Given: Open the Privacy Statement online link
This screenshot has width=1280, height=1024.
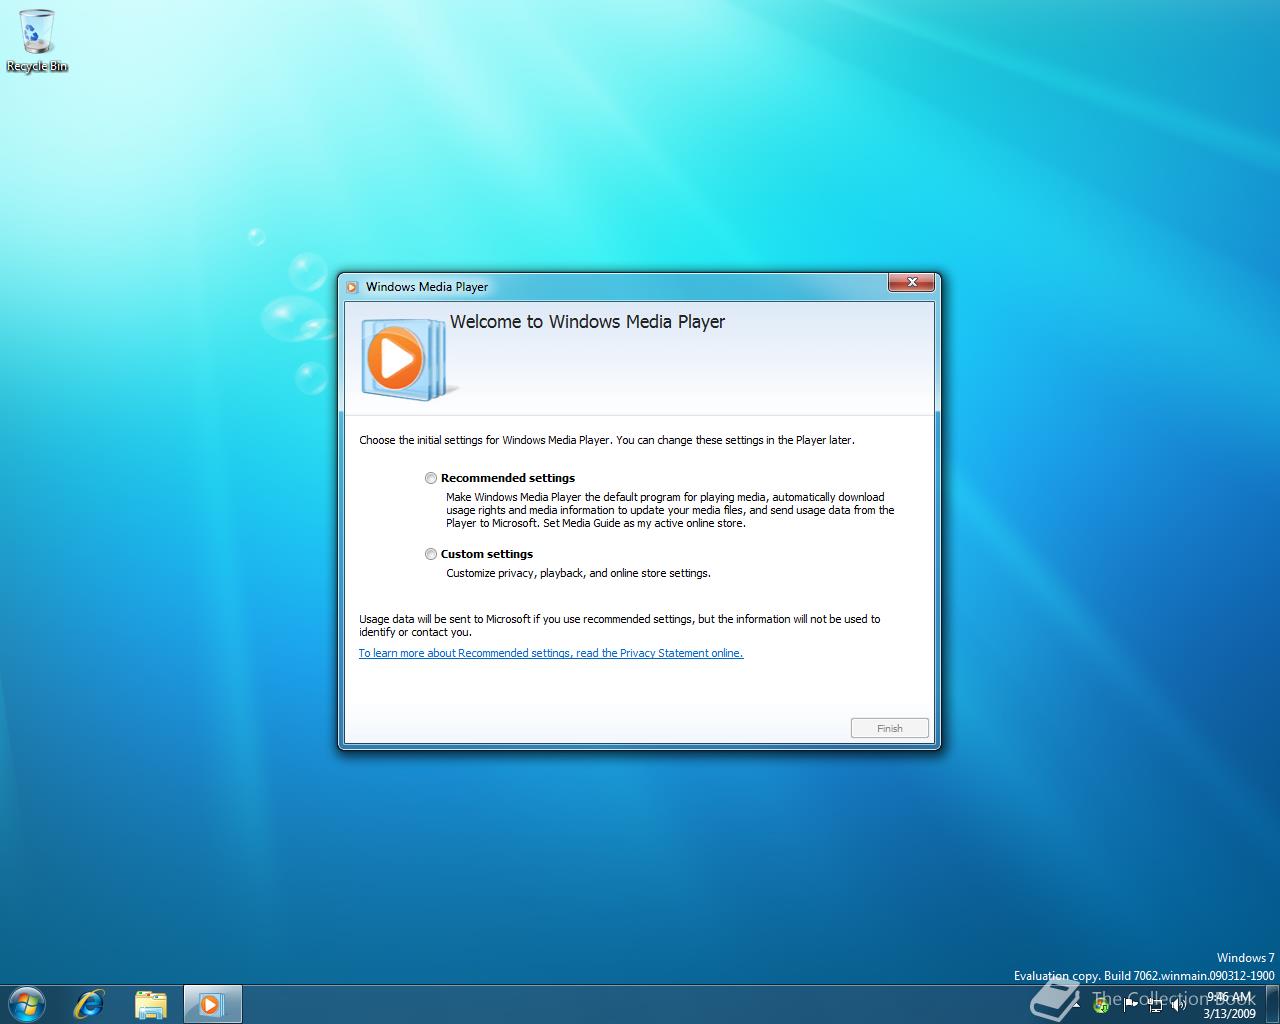Looking at the screenshot, I should pos(551,653).
